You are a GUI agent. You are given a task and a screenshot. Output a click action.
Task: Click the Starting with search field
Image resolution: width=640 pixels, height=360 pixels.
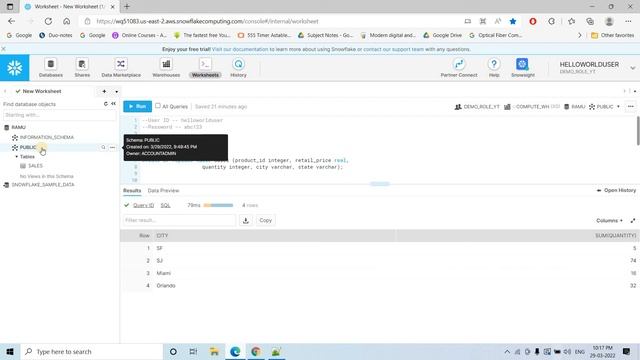pyautogui.click(x=60, y=115)
